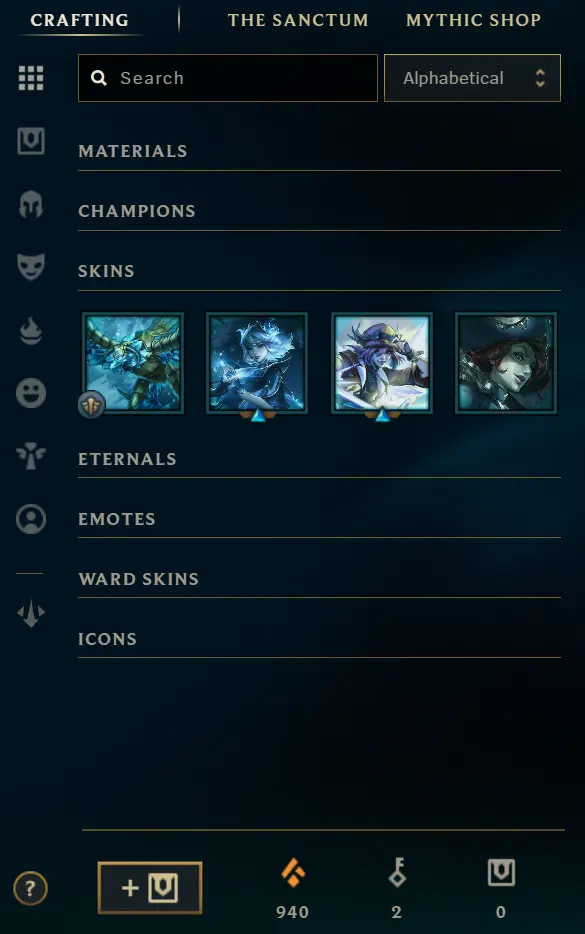The width and height of the screenshot is (585, 934).
Task: Filter by summoner icons profile symbol
Action: coord(31,519)
